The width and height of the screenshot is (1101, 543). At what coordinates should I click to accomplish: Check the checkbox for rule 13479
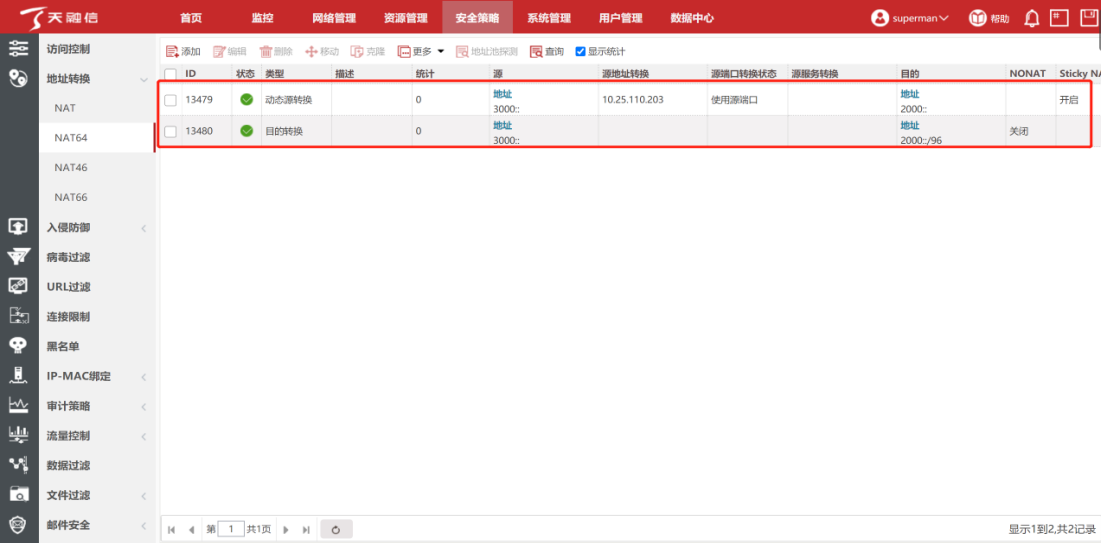click(x=170, y=100)
